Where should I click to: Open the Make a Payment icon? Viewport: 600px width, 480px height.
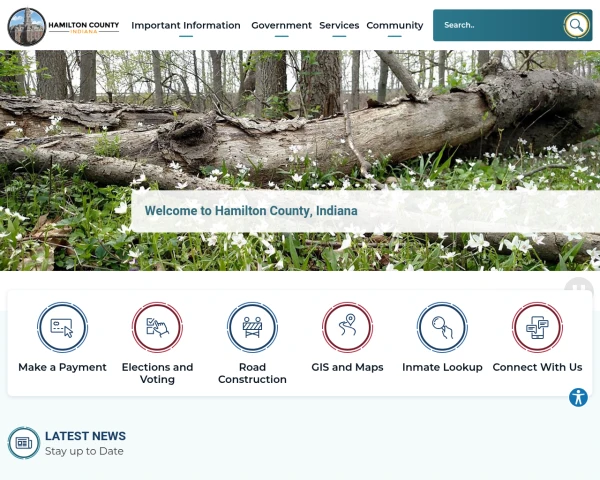[62, 327]
